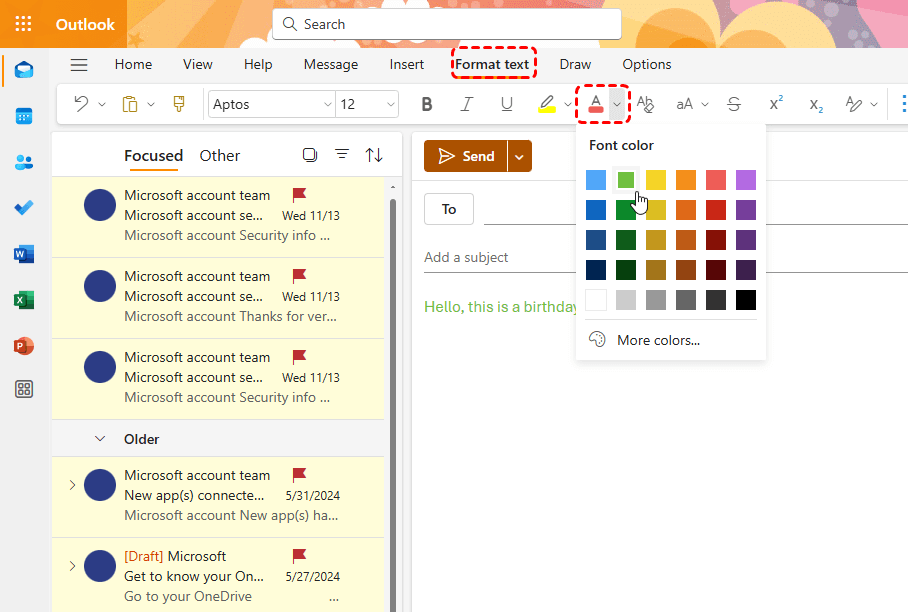Choose More colors... option
The width and height of the screenshot is (908, 612).
[x=658, y=340]
